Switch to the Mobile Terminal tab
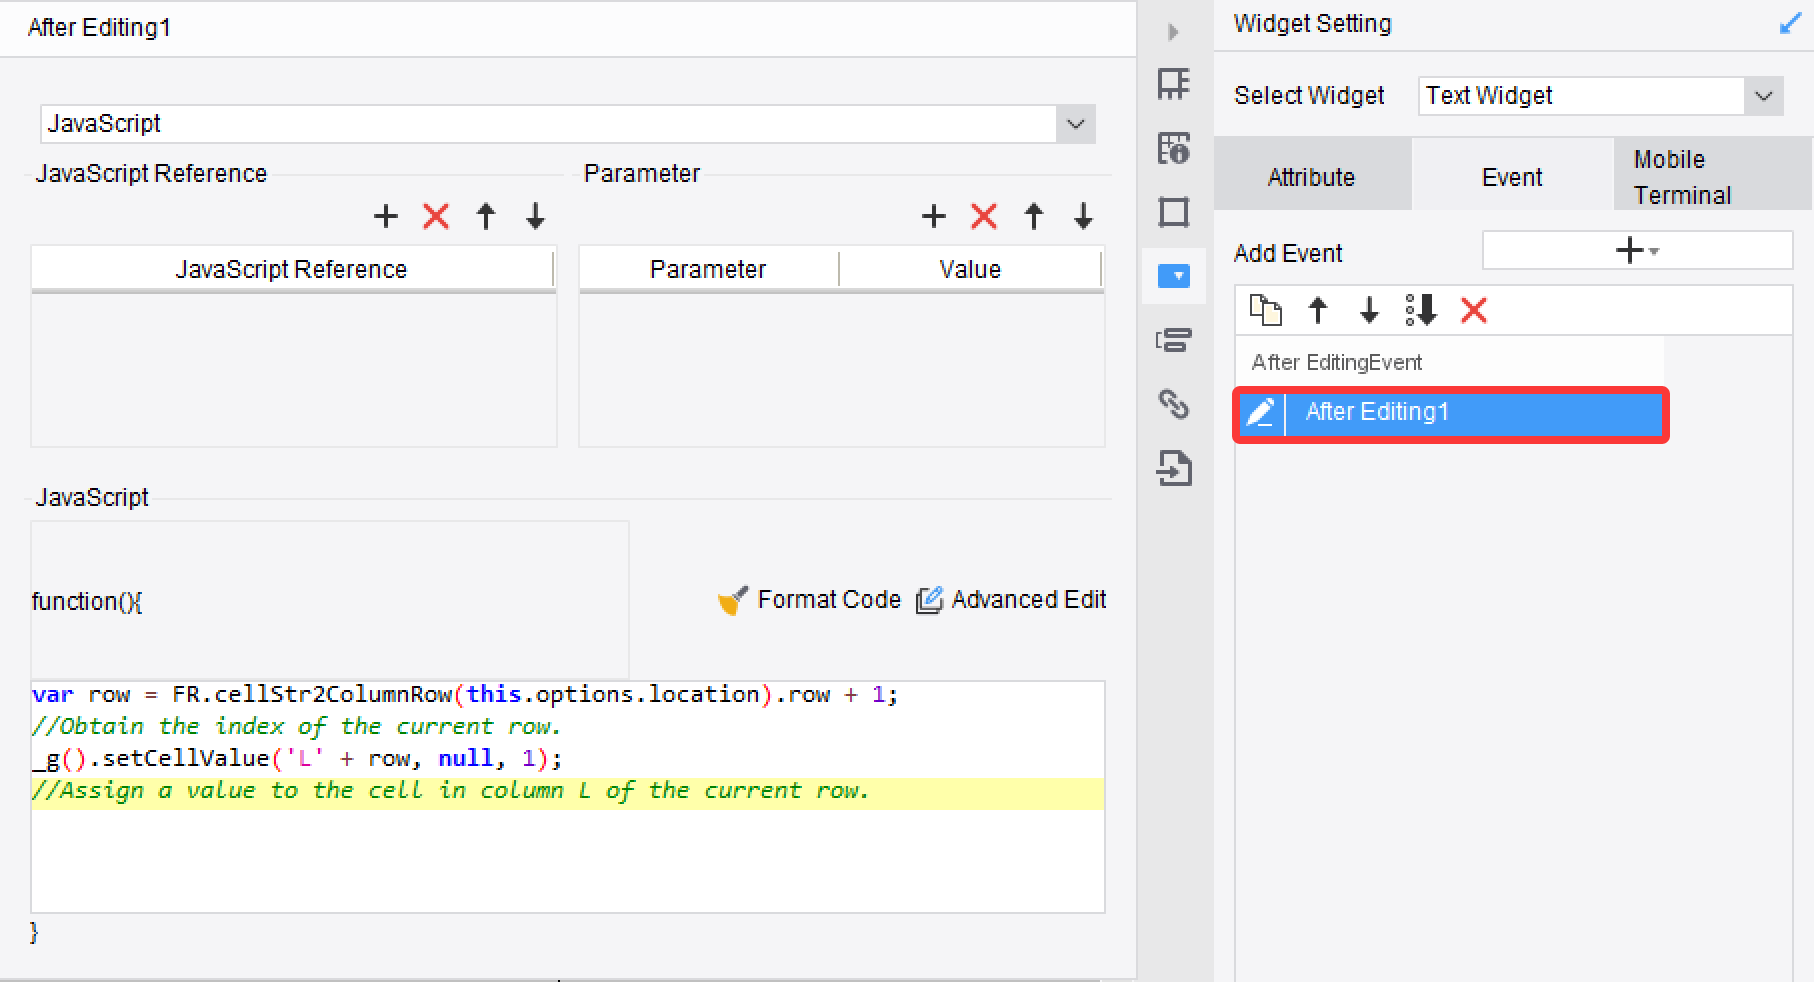Screen dimensions: 1814x982 coord(1682,176)
